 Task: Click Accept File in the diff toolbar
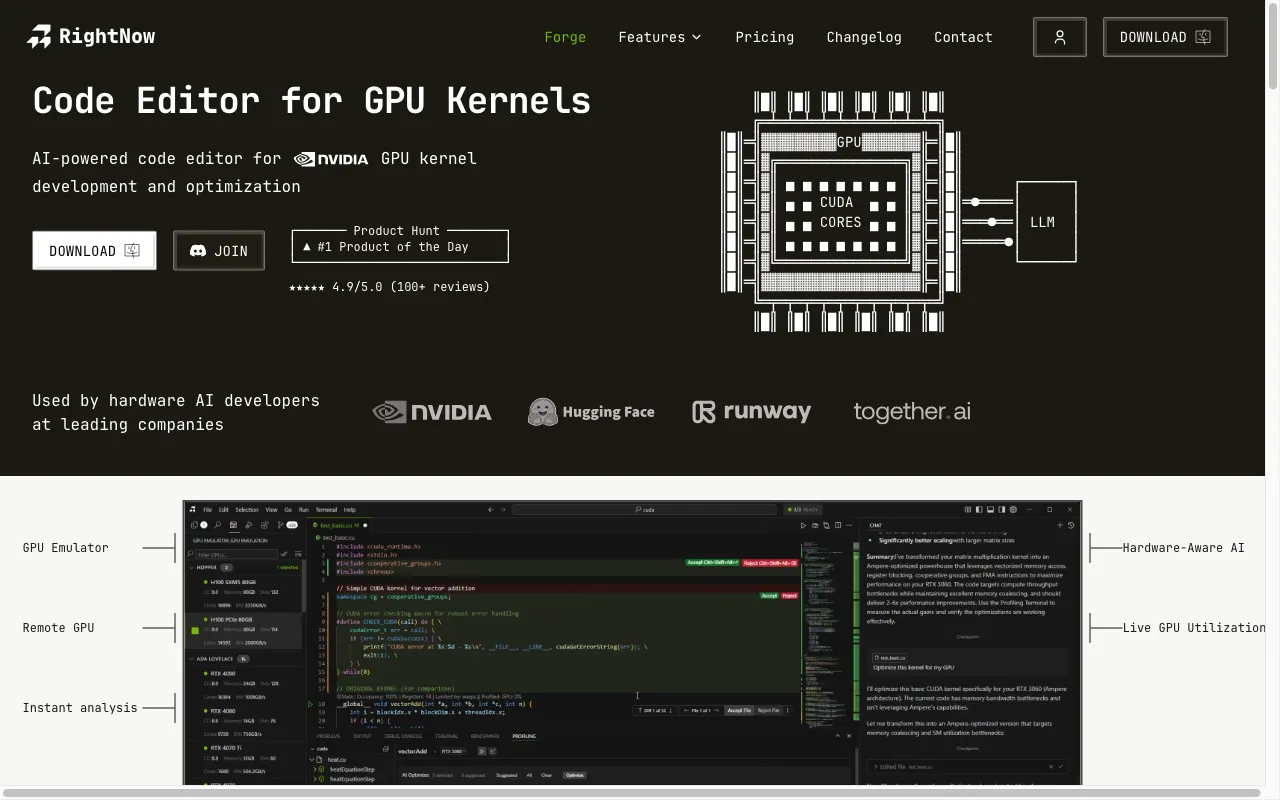pos(739,710)
